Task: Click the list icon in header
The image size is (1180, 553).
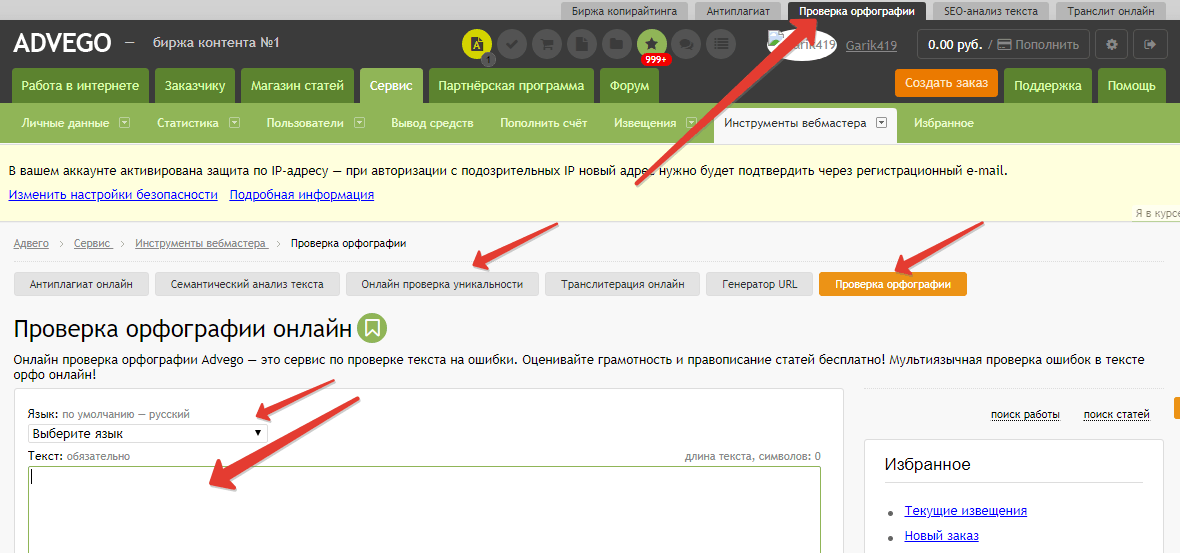Action: (x=722, y=44)
